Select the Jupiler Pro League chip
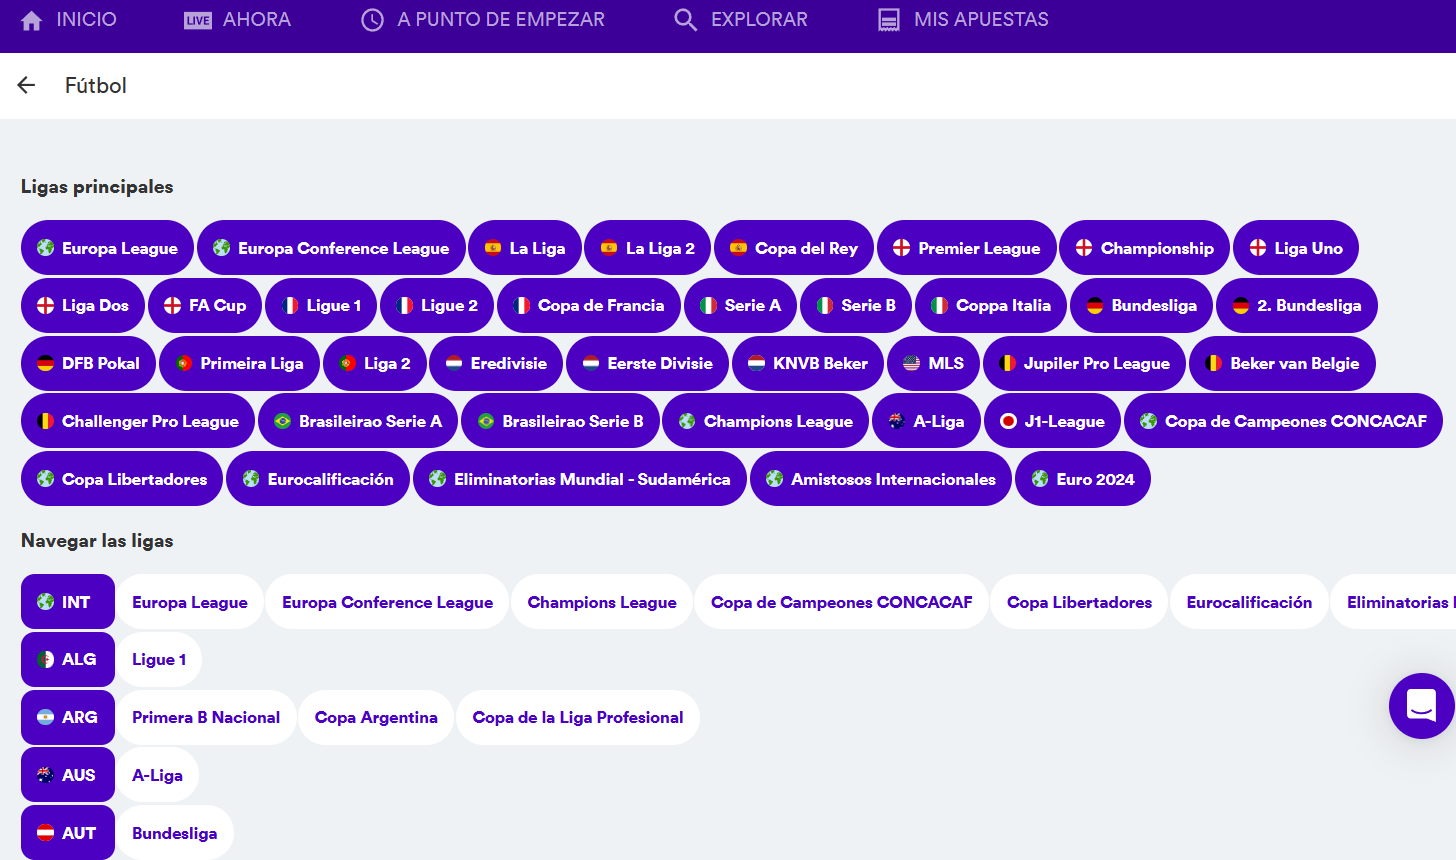The image size is (1456, 860). 1084,363
